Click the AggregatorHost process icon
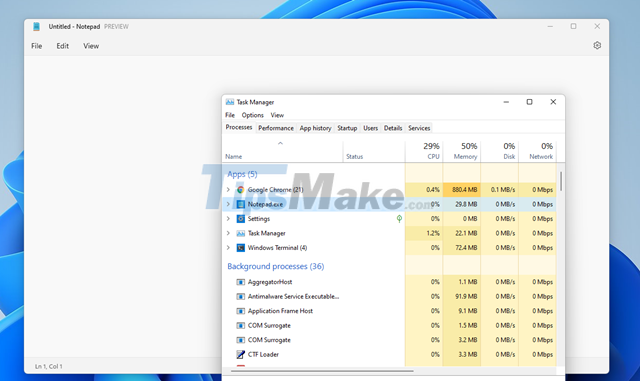Viewport: 640px width, 381px height. (x=240, y=282)
